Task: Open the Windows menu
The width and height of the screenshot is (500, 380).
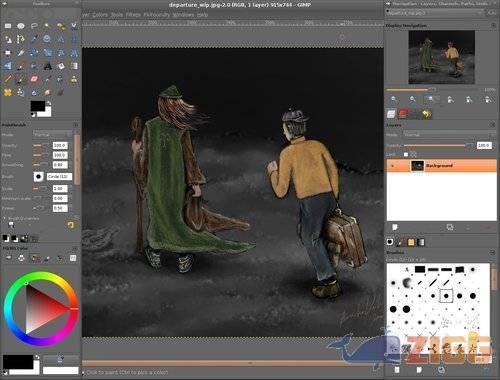Action: click(x=183, y=15)
